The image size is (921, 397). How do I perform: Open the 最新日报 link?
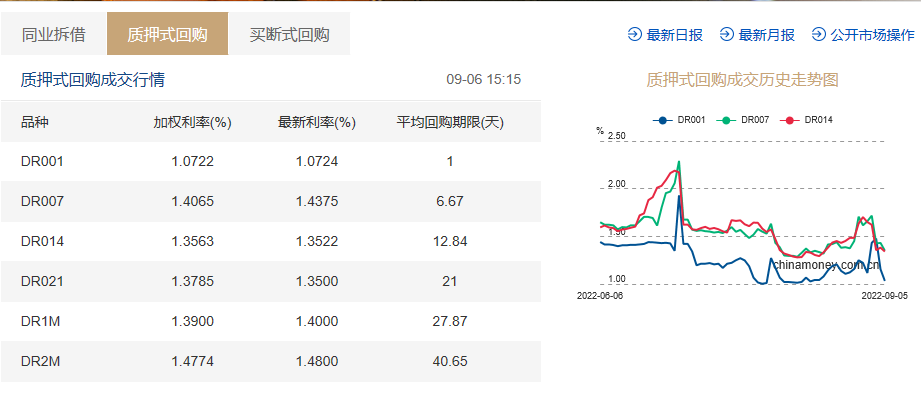[674, 35]
